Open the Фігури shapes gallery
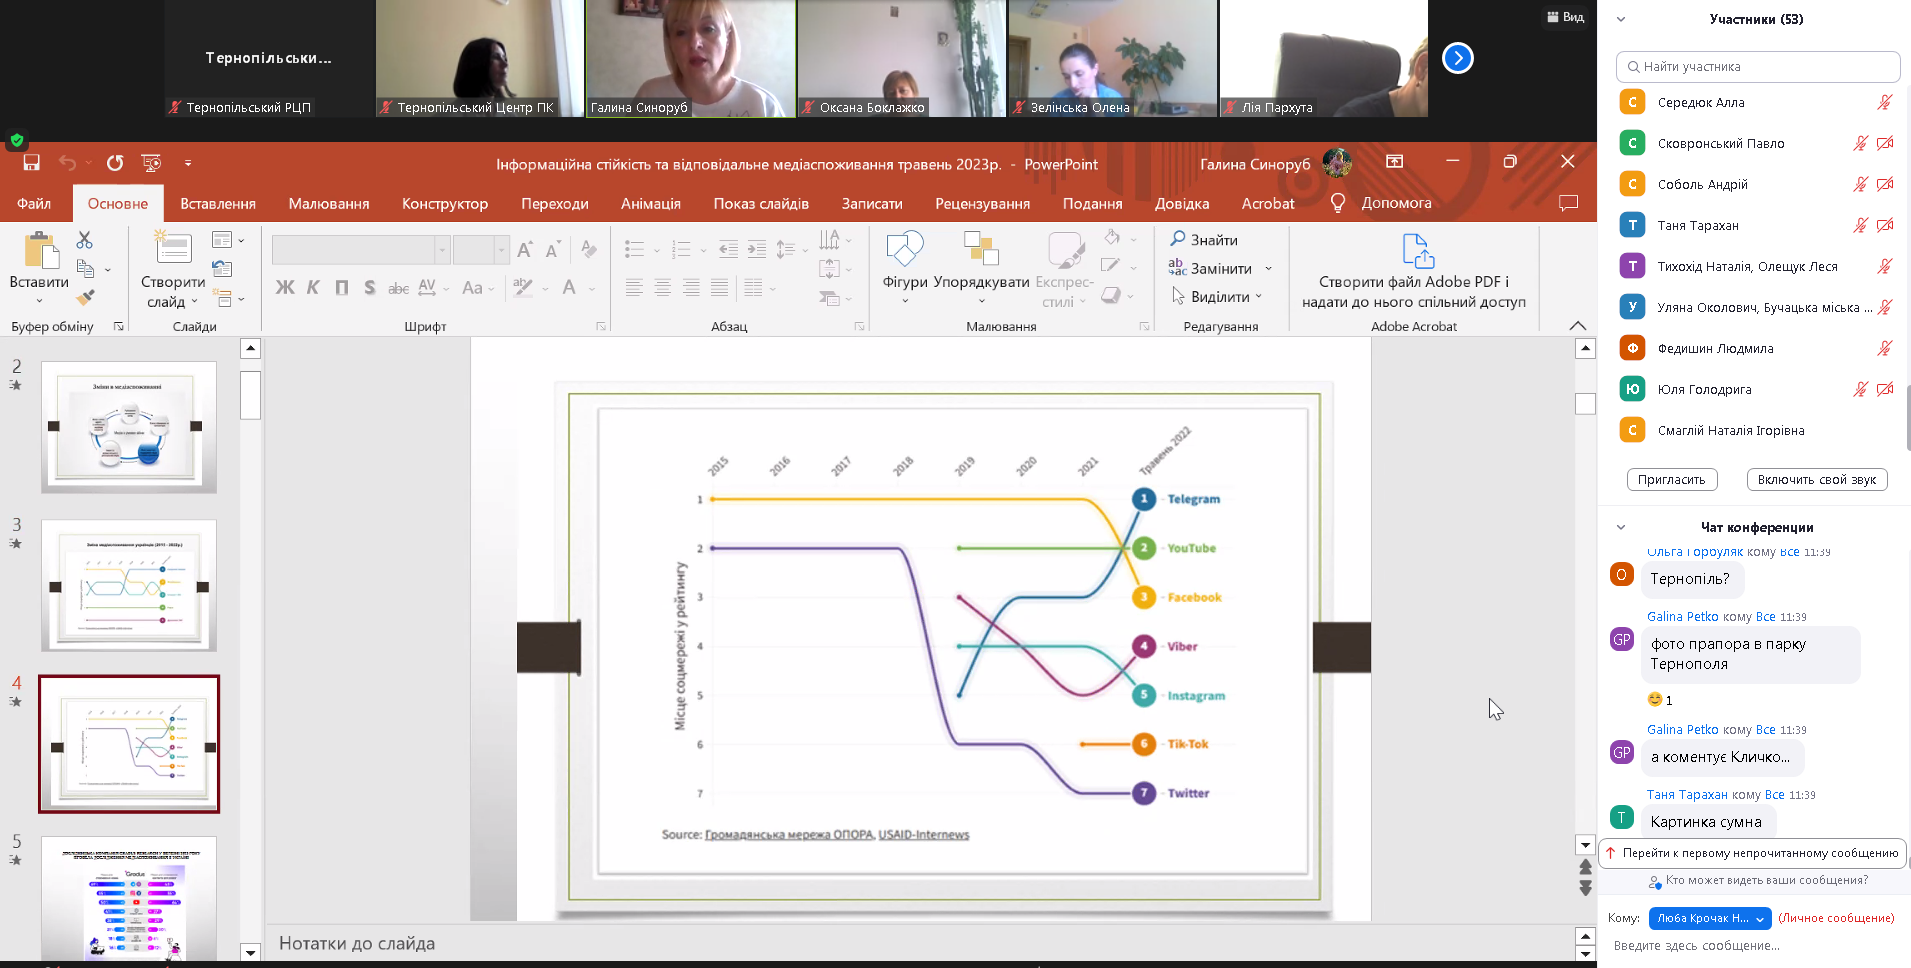 tap(905, 266)
